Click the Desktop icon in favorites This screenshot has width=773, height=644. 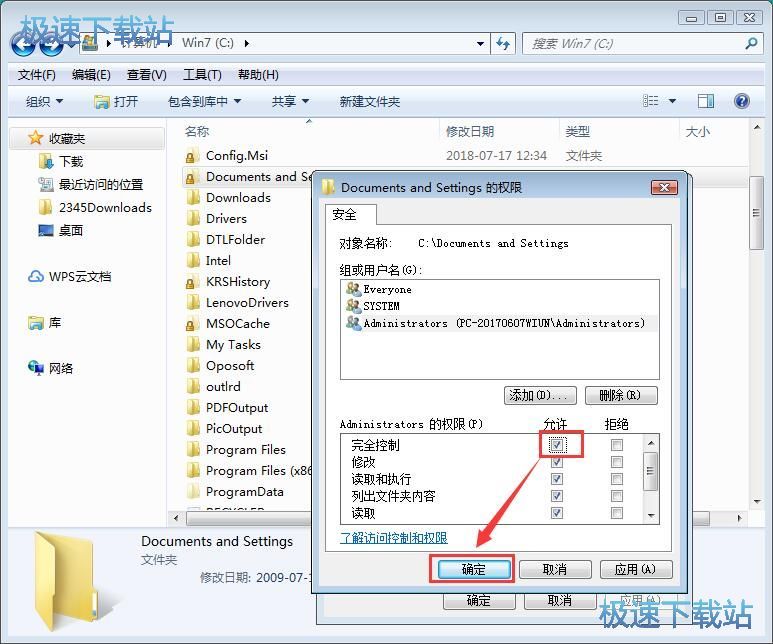(x=45, y=230)
